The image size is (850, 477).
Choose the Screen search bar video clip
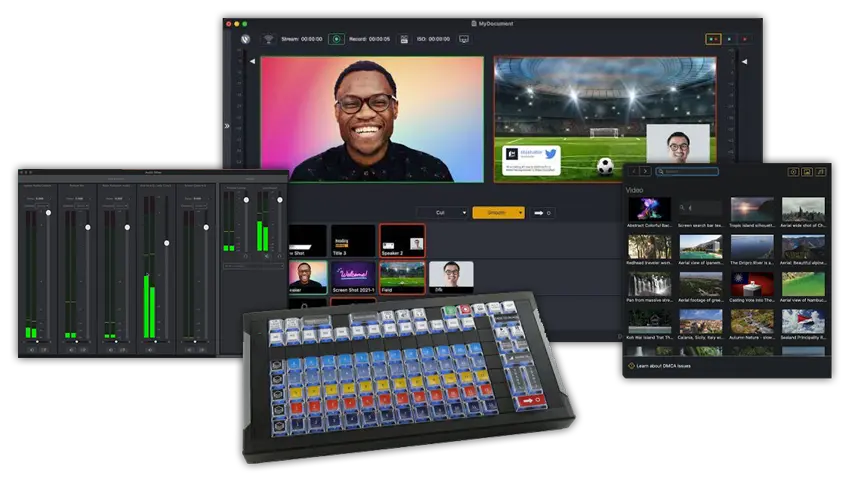click(x=700, y=210)
